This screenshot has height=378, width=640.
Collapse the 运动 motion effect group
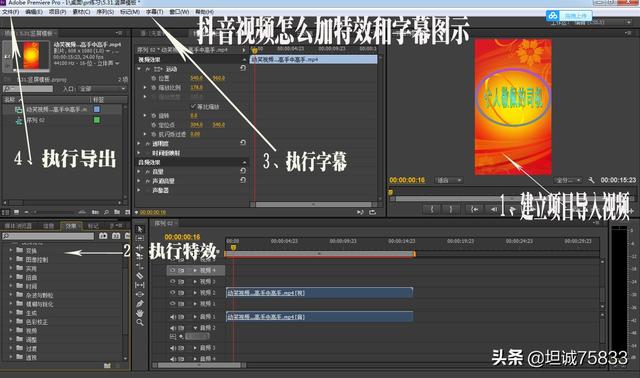[139, 69]
